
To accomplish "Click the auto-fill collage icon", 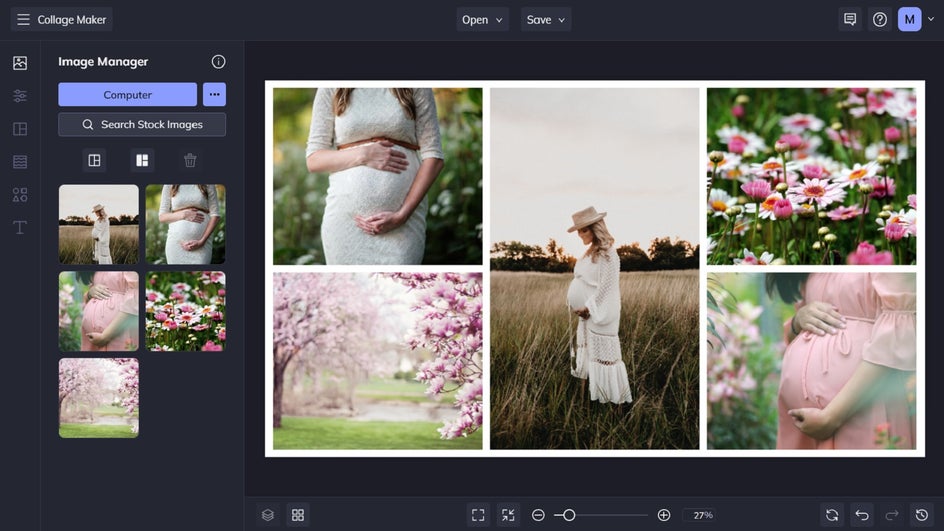I will pos(142,160).
